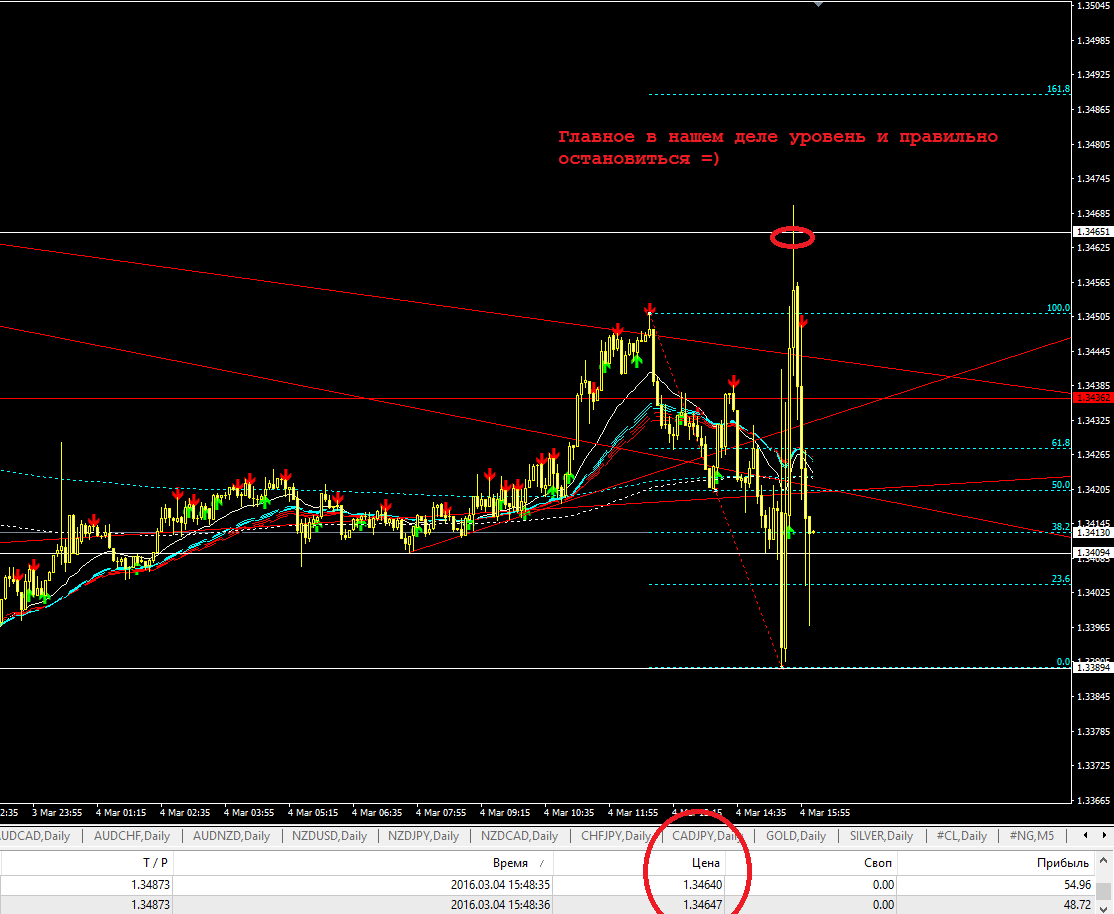Image resolution: width=1114 pixels, height=914 pixels.
Task: Click the chart shift triangle marker at top
Action: (x=818, y=4)
